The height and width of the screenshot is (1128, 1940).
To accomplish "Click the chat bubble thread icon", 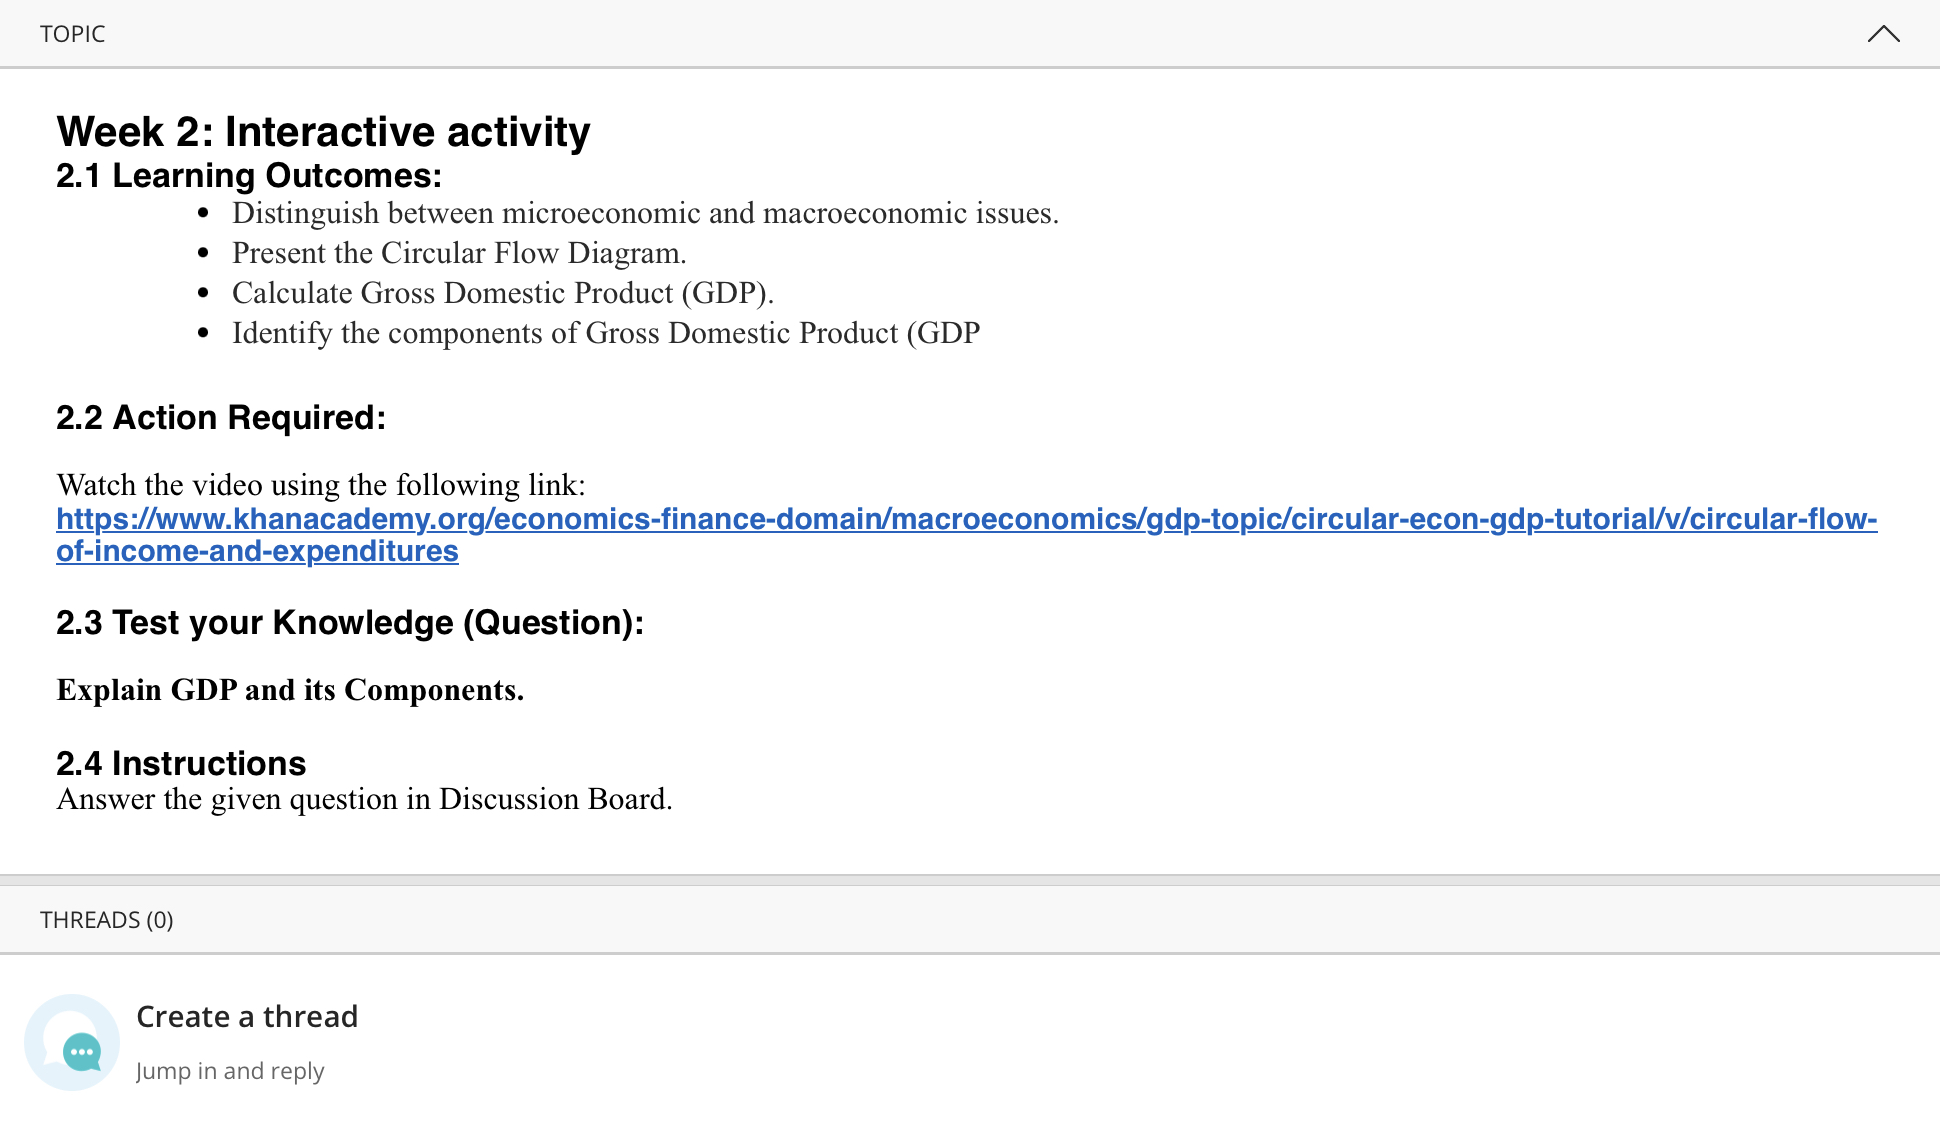I will [72, 1042].
